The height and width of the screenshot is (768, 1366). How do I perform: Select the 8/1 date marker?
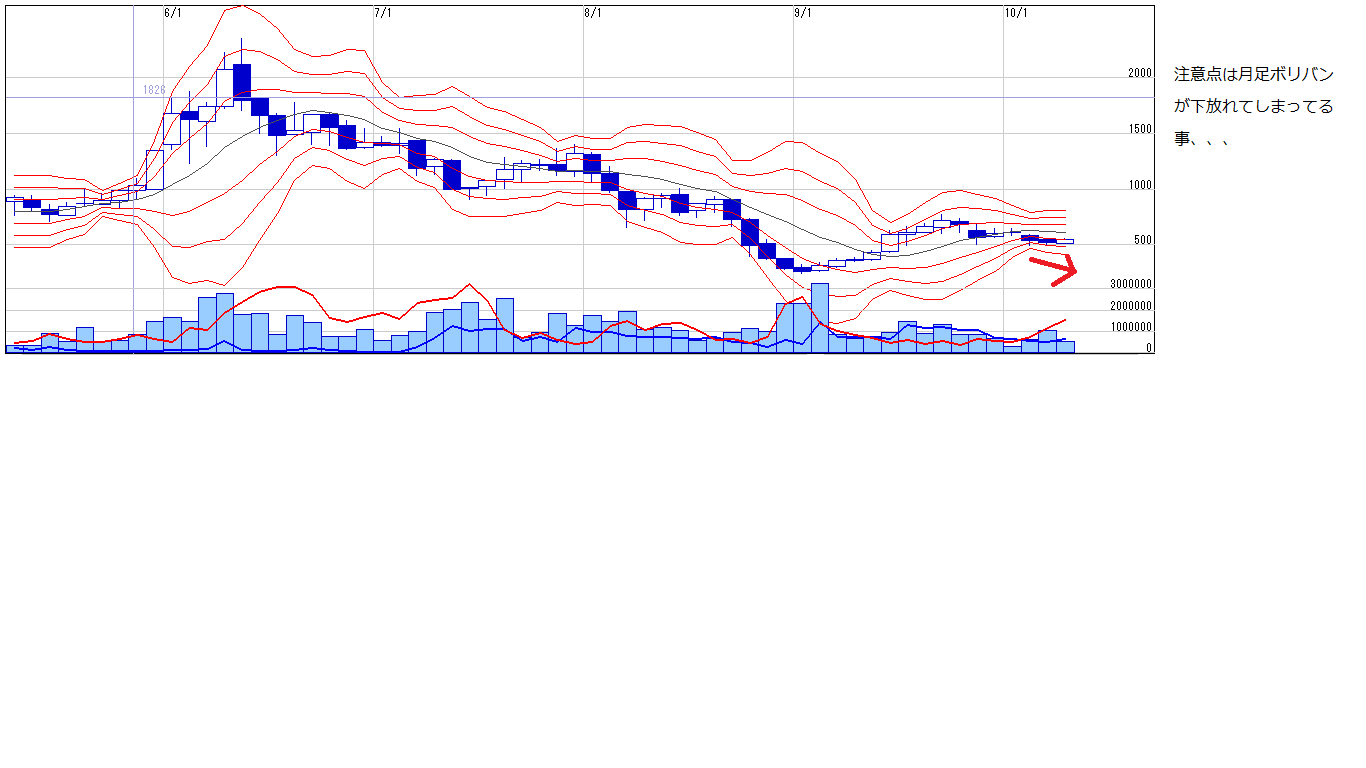pos(593,13)
